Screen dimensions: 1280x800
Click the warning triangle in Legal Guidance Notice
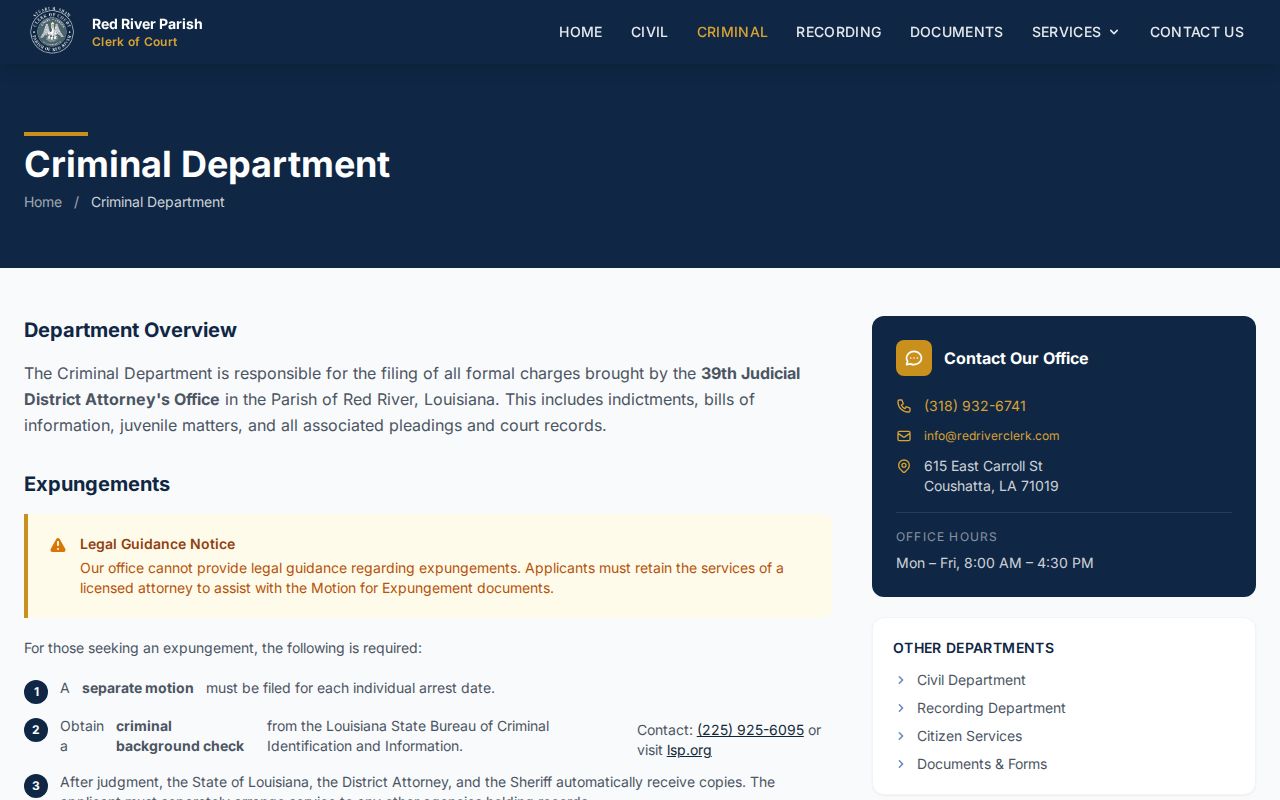(58, 545)
